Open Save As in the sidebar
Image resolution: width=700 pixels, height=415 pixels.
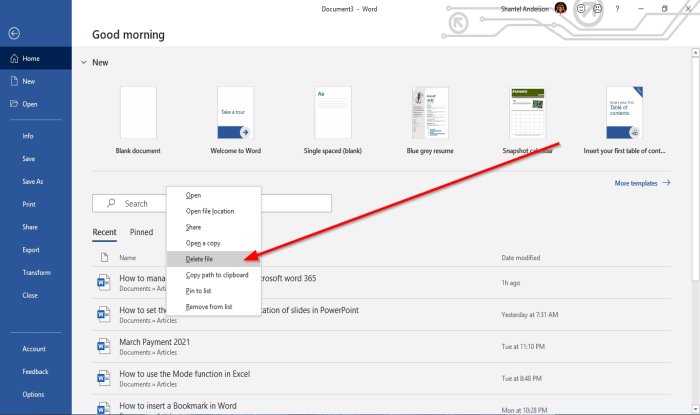pyautogui.click(x=33, y=182)
